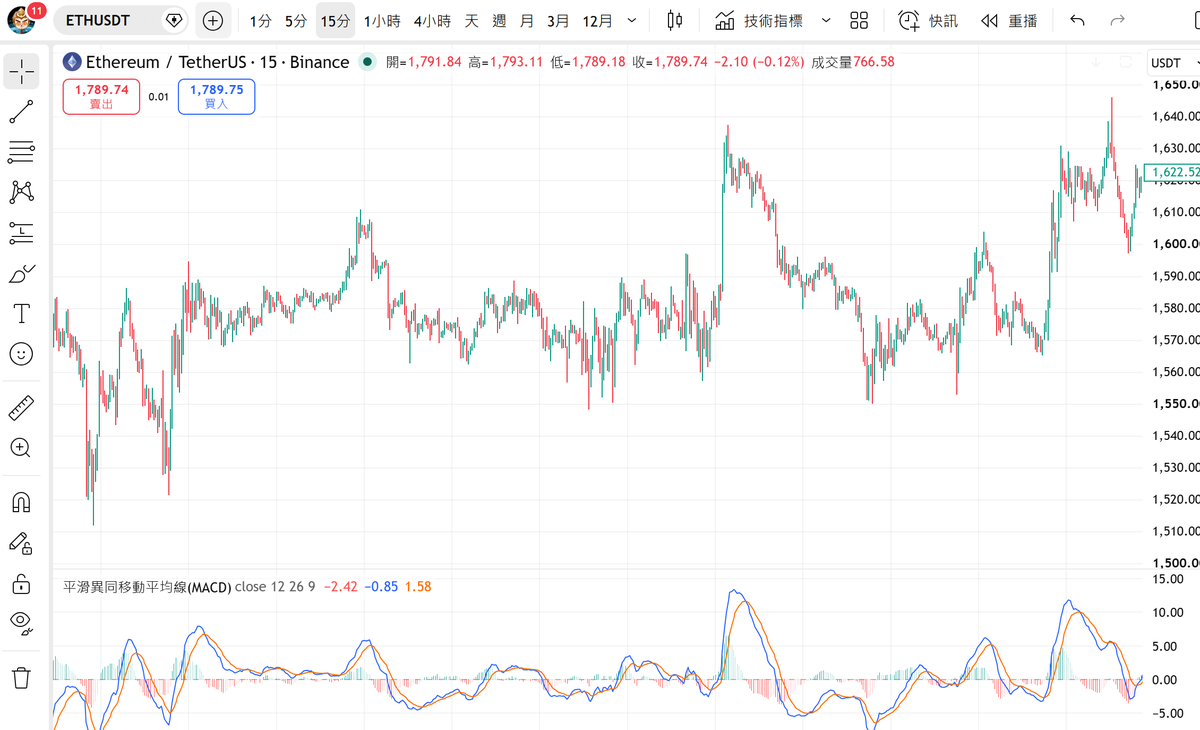This screenshot has width=1200, height=730.
Task: Click the ETHUSDT symbol search field
Action: [x=121, y=20]
